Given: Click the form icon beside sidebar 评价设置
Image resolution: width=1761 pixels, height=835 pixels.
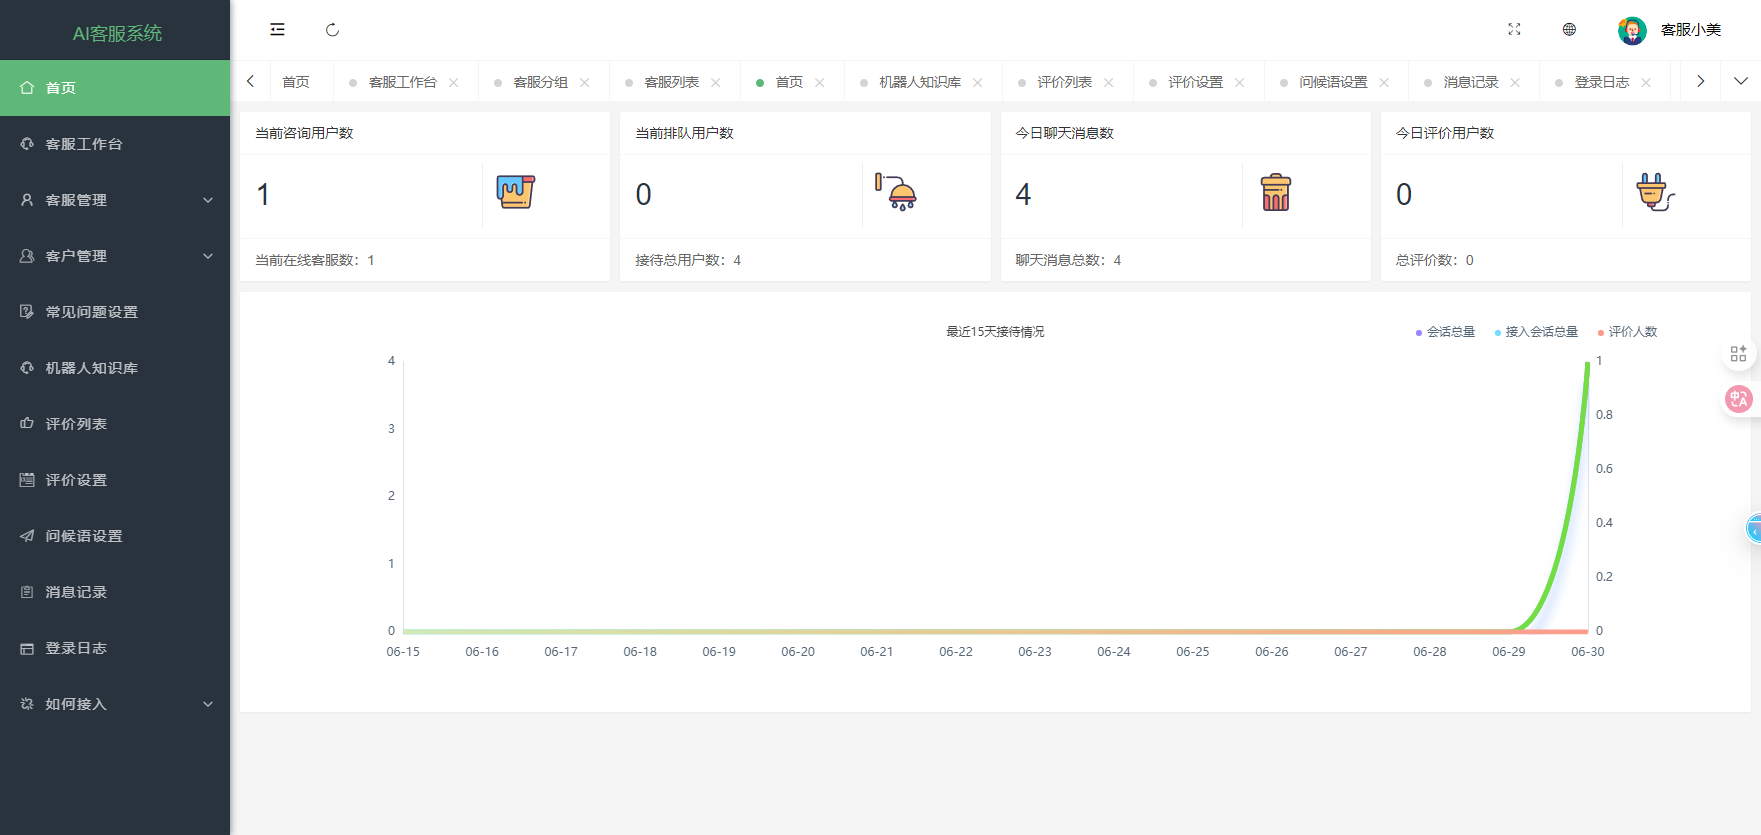Looking at the screenshot, I should pos(27,480).
